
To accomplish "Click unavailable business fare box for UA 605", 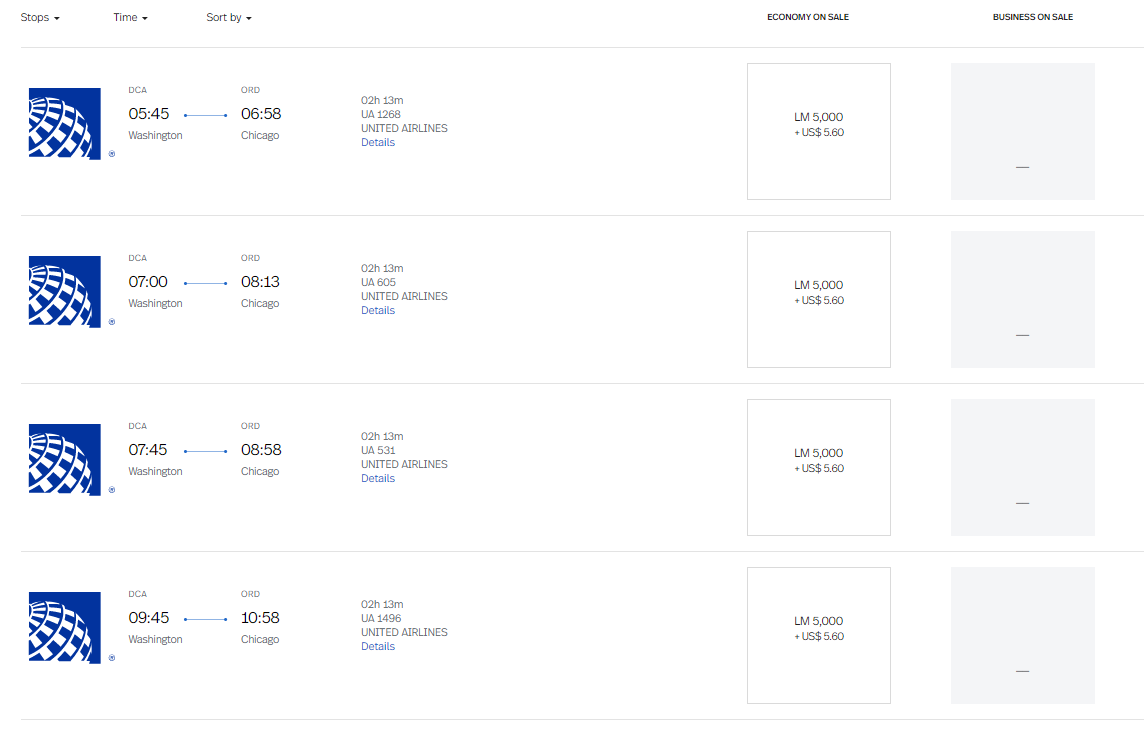I will coord(1022,299).
